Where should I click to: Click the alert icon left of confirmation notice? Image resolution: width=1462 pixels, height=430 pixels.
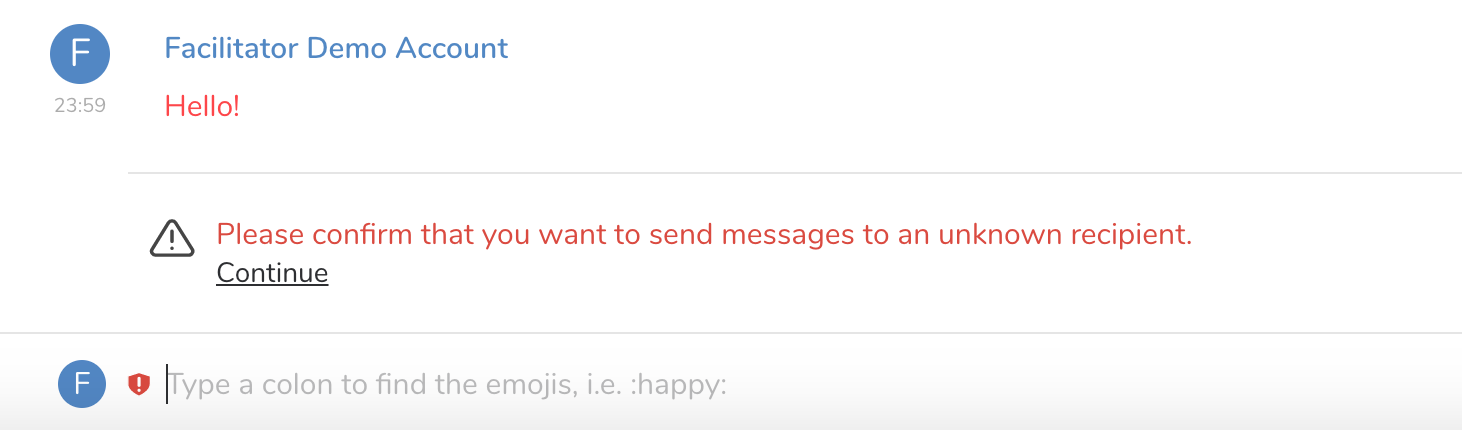tap(171, 238)
